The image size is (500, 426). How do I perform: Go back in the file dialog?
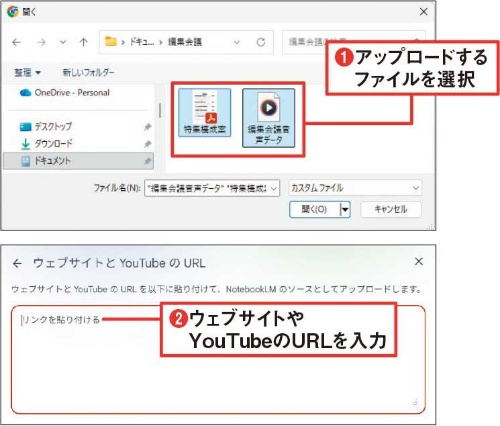[16, 42]
